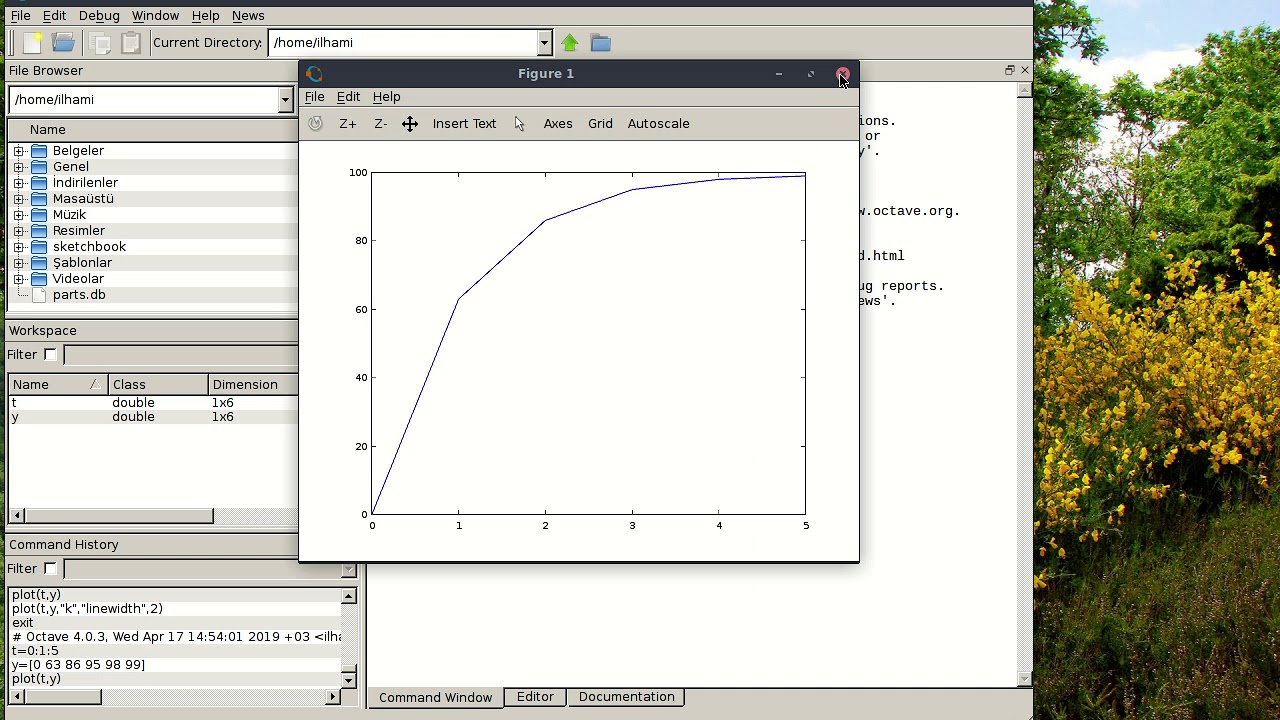Viewport: 1280px width, 720px height.
Task: Click the Class column header in Workspace
Action: (x=158, y=385)
